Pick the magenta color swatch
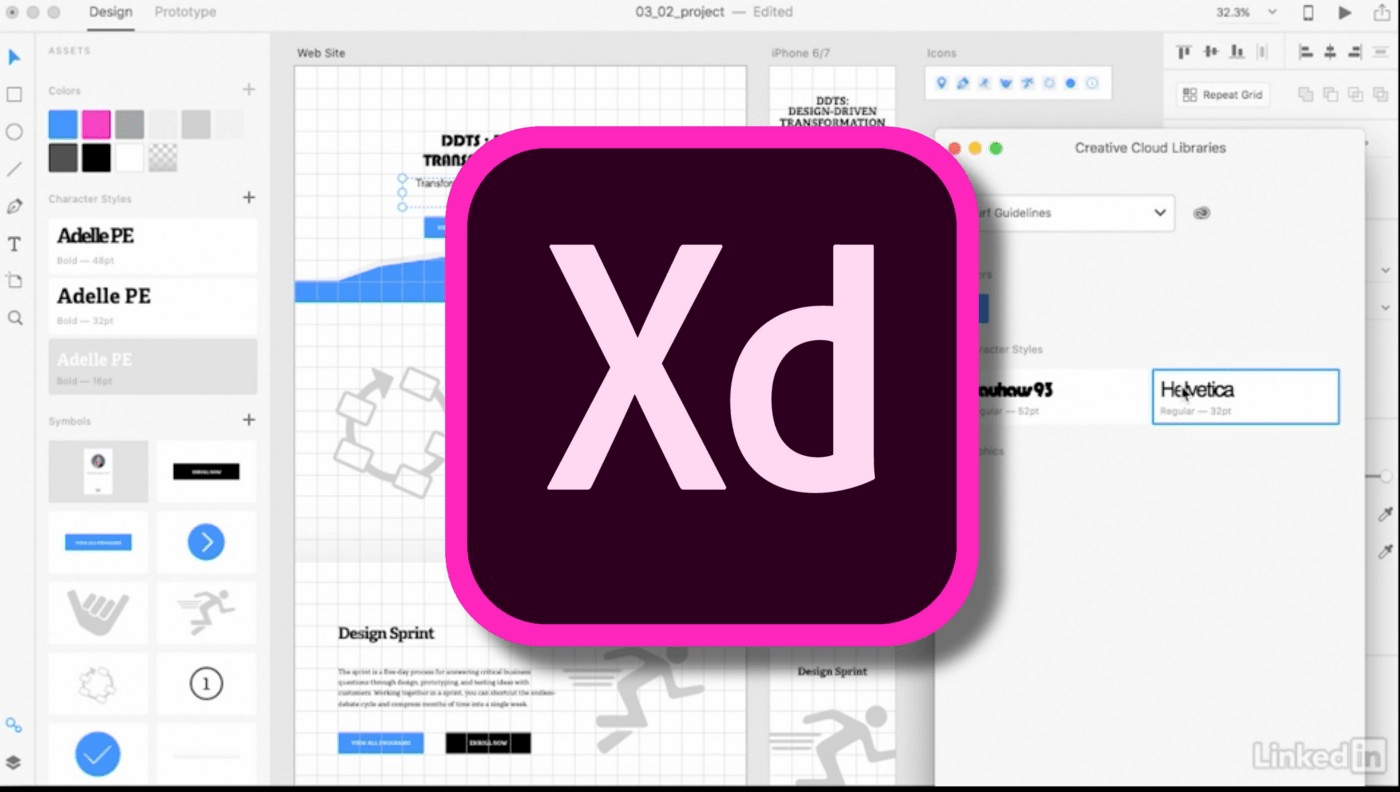 (x=96, y=124)
